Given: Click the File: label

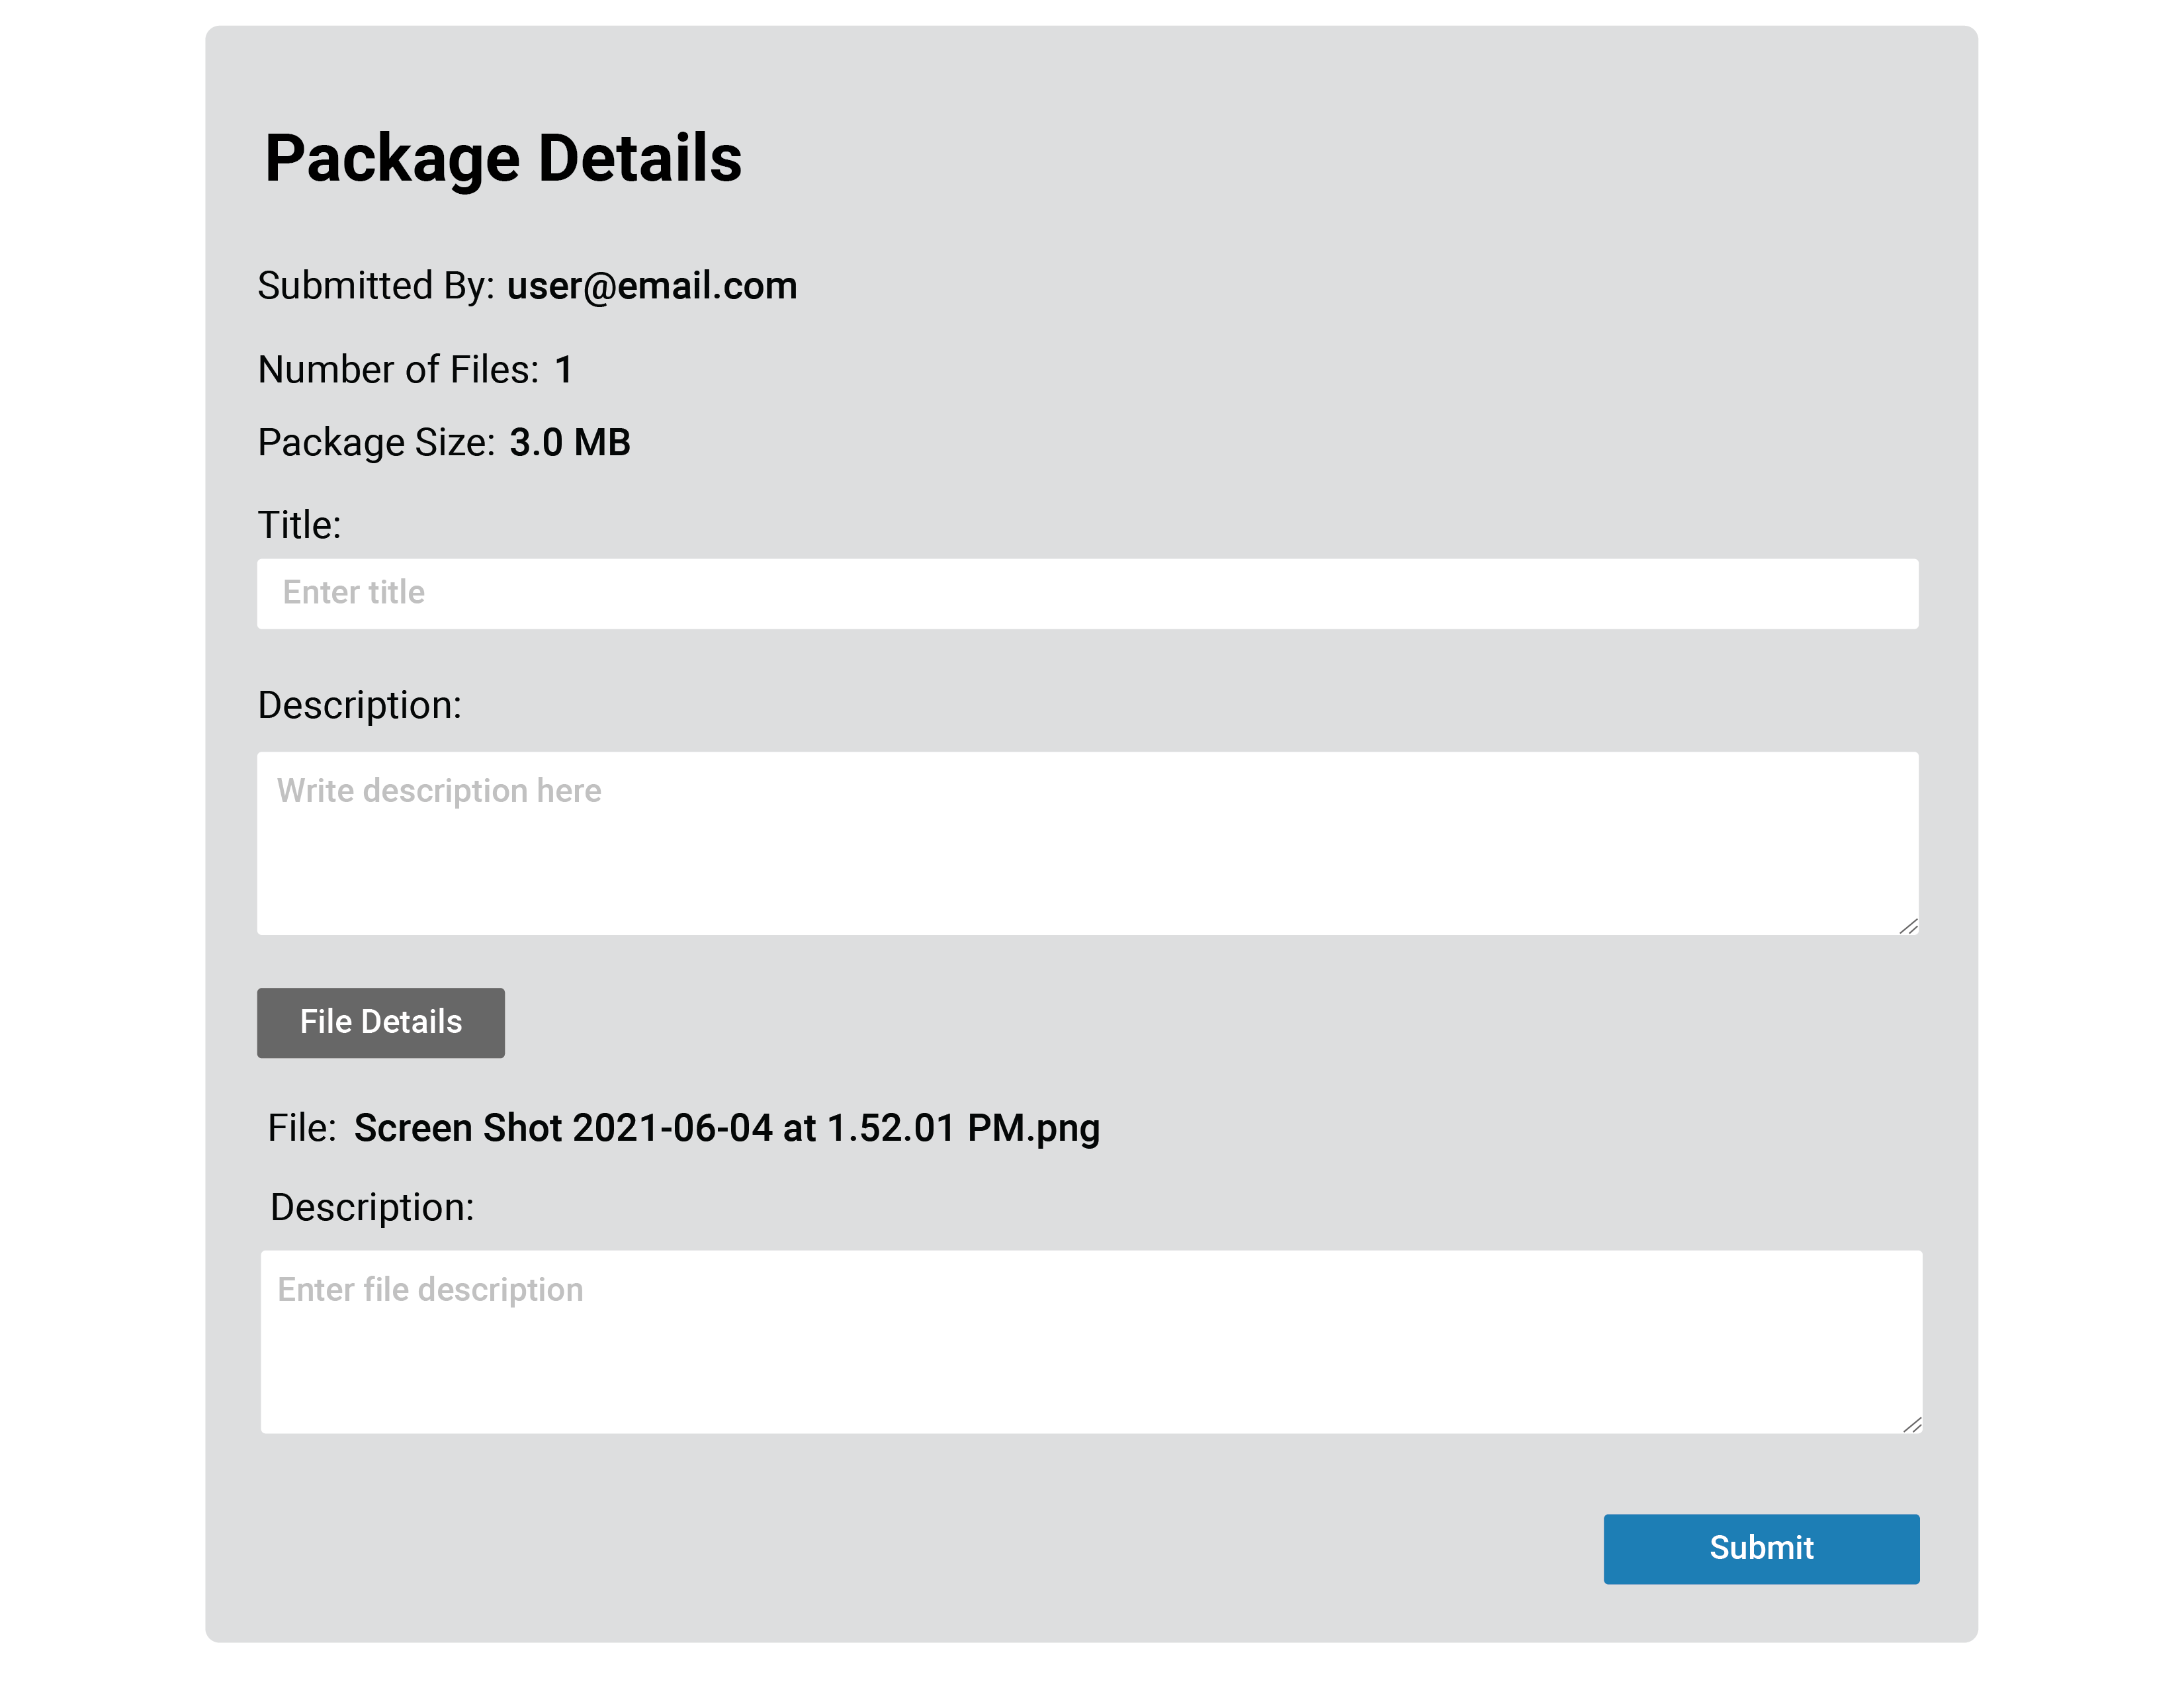Looking at the screenshot, I should 302,1128.
